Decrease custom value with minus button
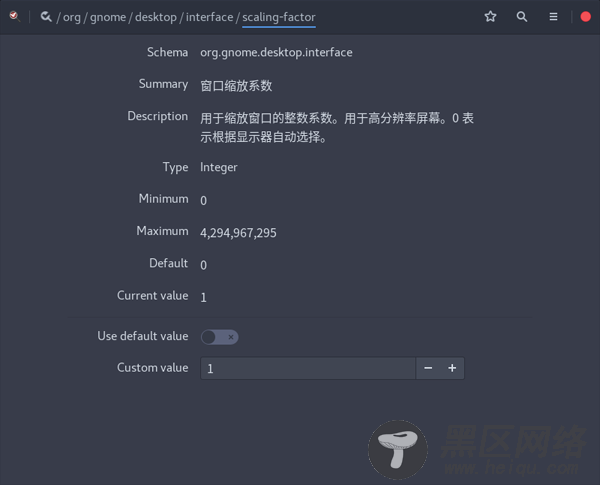 pos(428,368)
